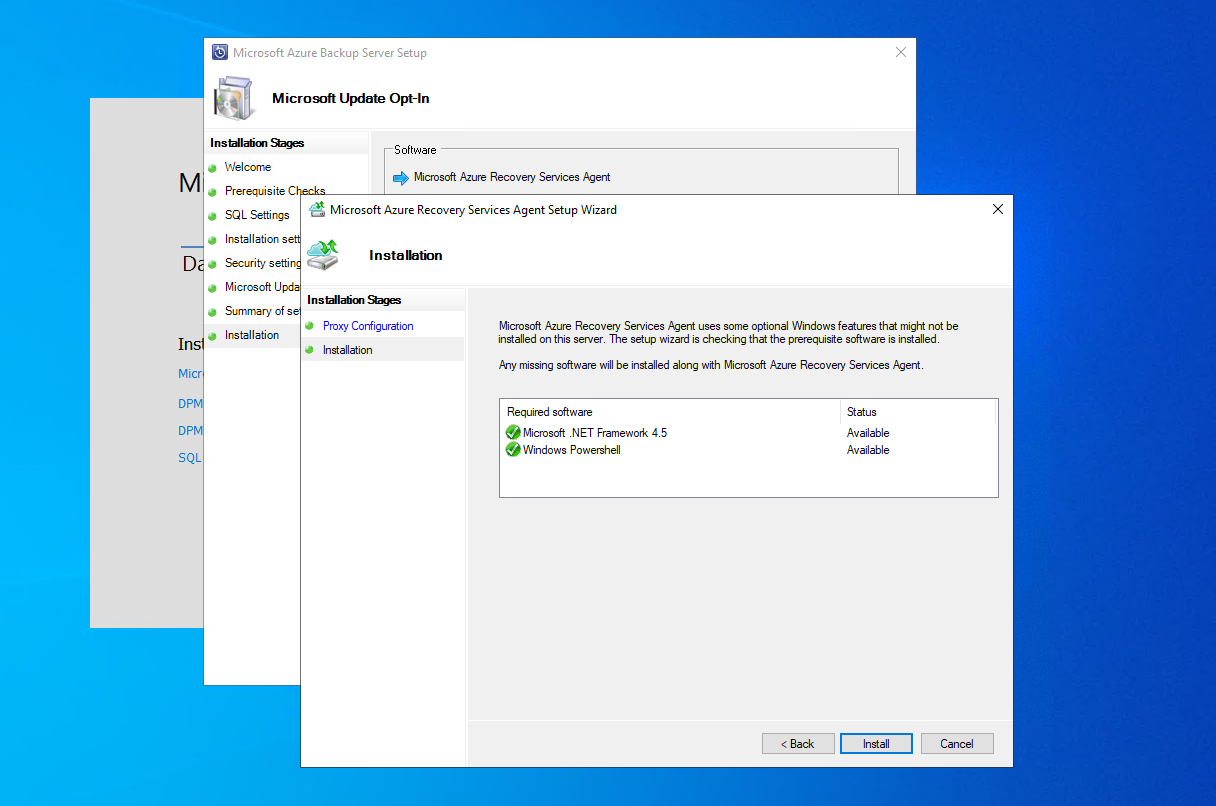Click the green bullet beside Welcome
Viewport: 1216px width, 806px height.
[212, 168]
